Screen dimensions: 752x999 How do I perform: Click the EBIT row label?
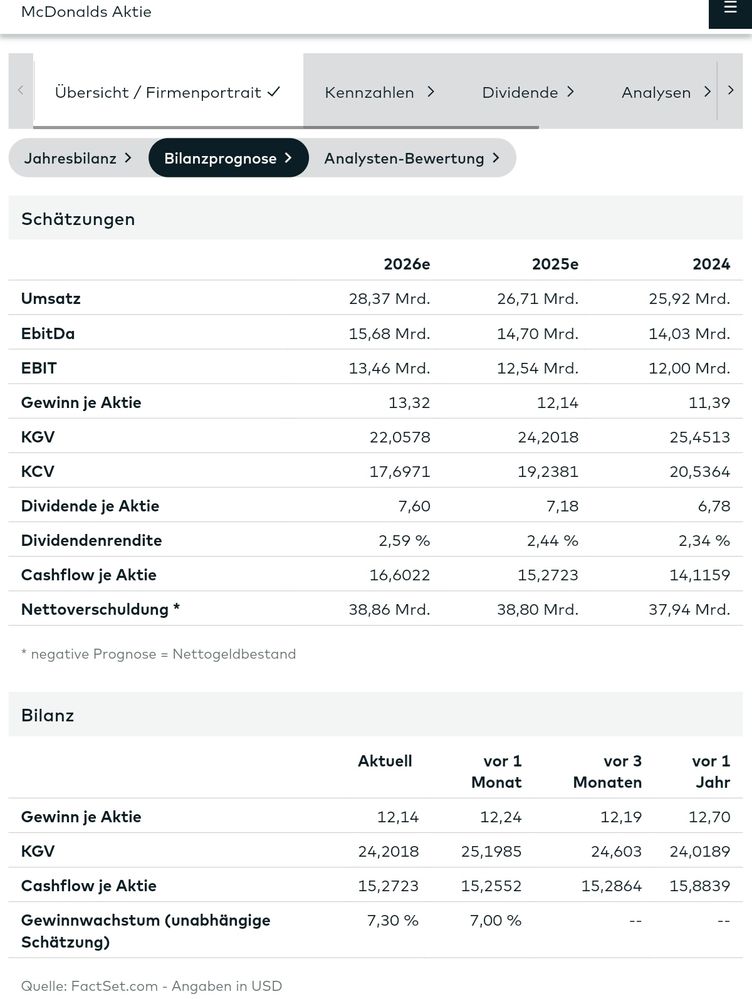[39, 368]
